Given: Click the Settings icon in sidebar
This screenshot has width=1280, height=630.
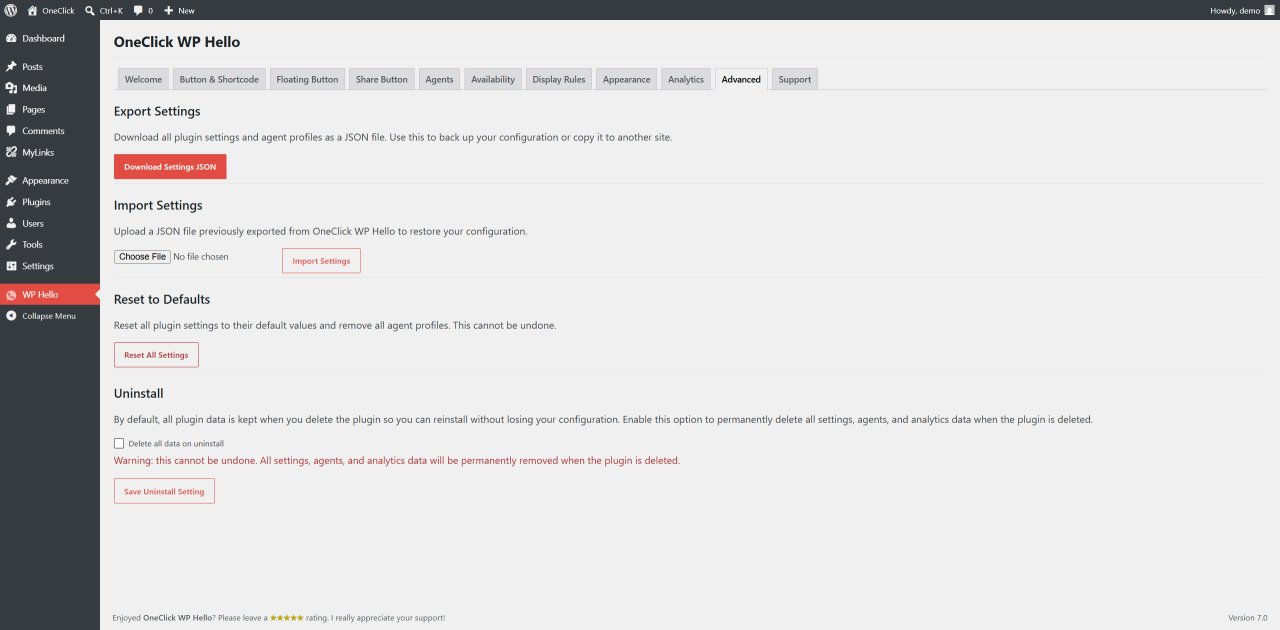Looking at the screenshot, I should coord(11,266).
